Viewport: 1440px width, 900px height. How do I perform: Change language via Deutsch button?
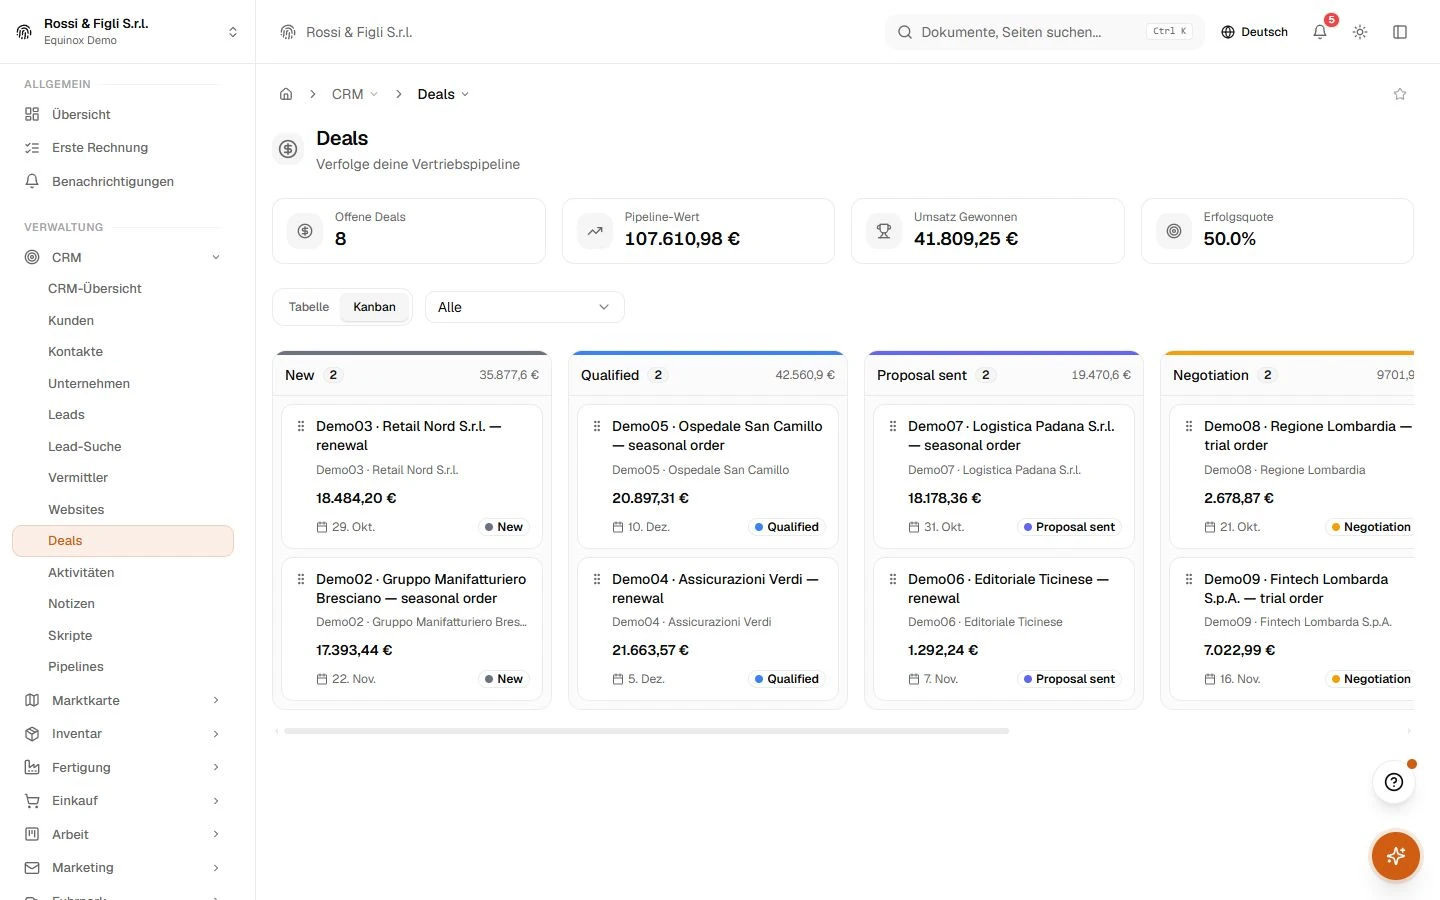(1254, 32)
